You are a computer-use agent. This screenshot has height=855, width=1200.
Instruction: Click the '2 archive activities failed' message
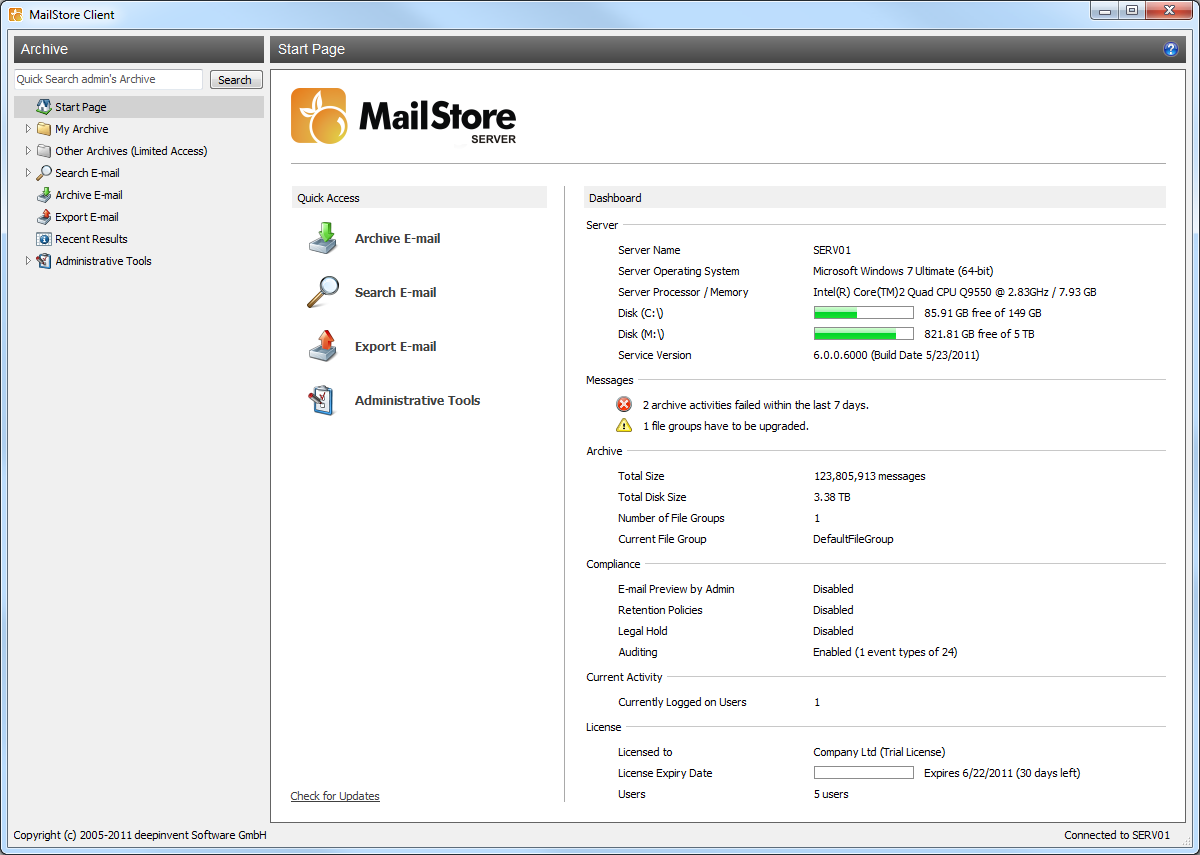755,405
